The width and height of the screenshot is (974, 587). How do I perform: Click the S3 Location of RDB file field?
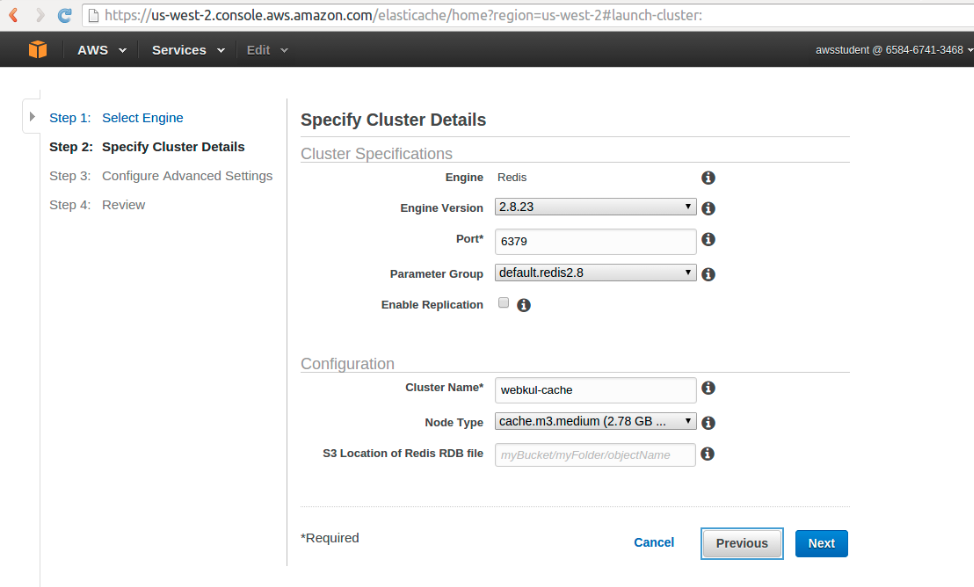coord(595,455)
